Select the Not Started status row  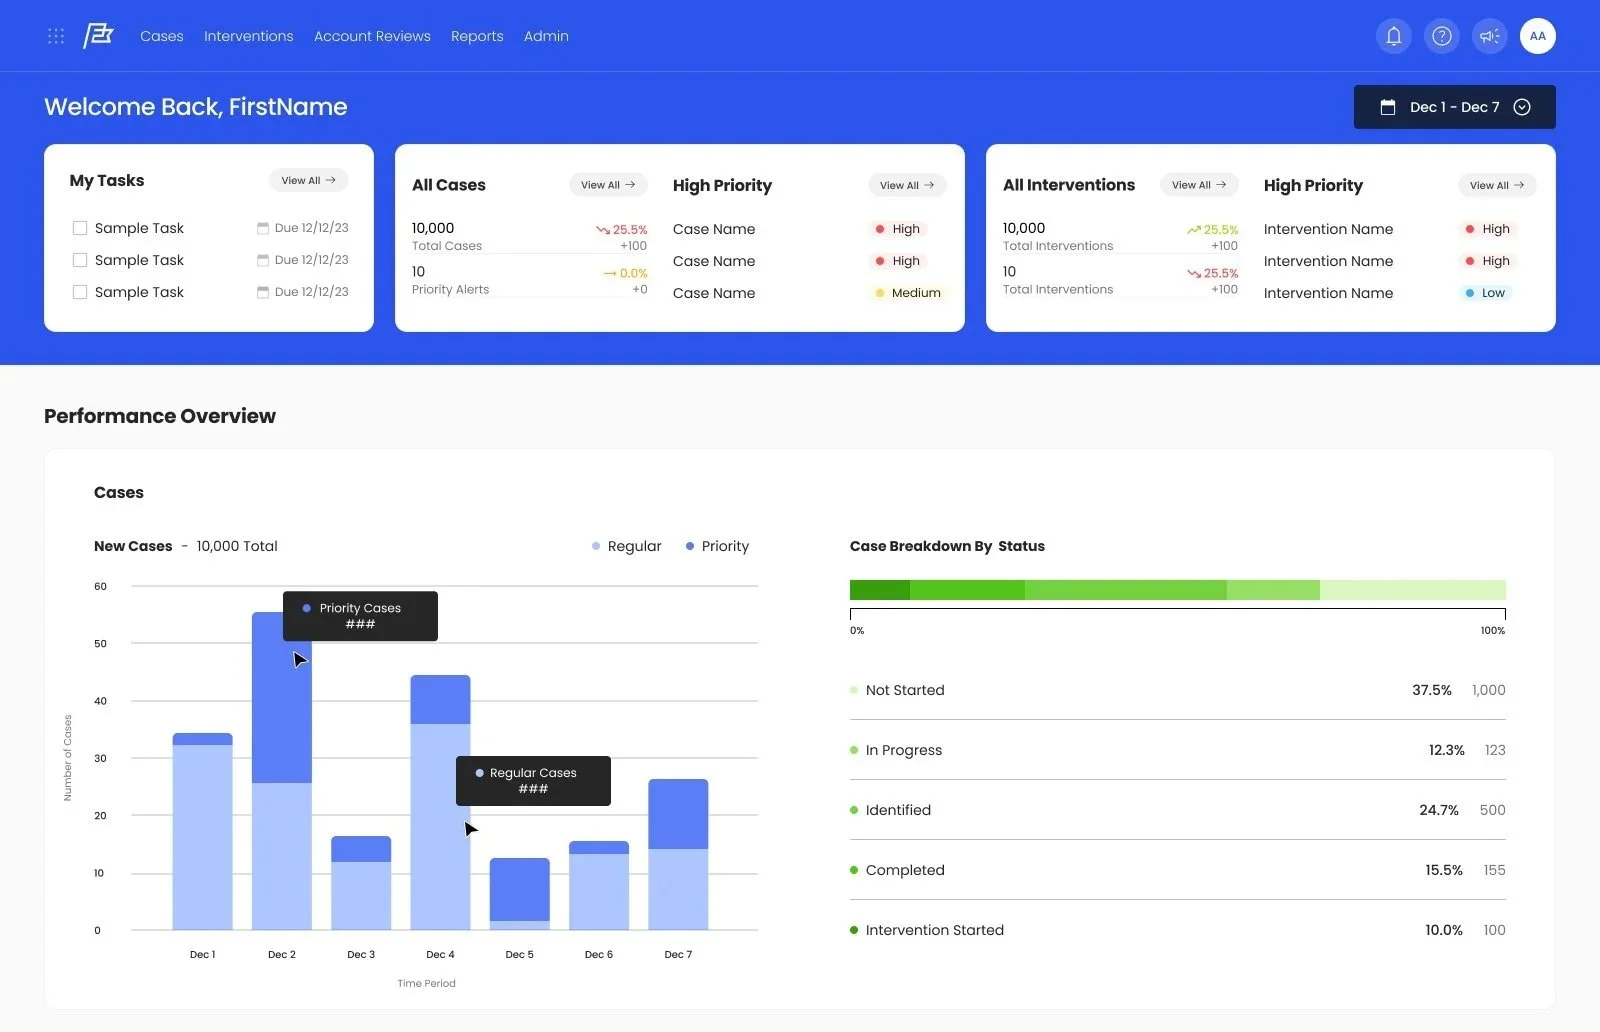coord(1178,690)
